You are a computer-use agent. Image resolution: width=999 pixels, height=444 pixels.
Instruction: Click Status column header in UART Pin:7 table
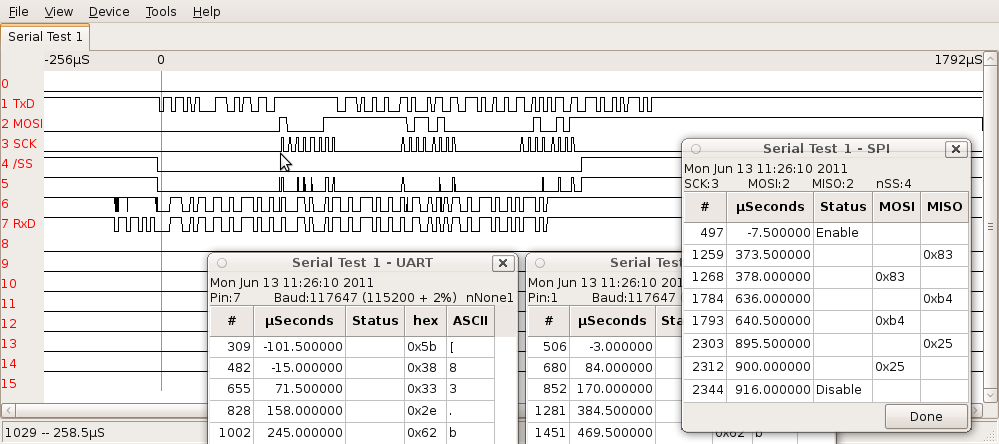click(x=375, y=321)
